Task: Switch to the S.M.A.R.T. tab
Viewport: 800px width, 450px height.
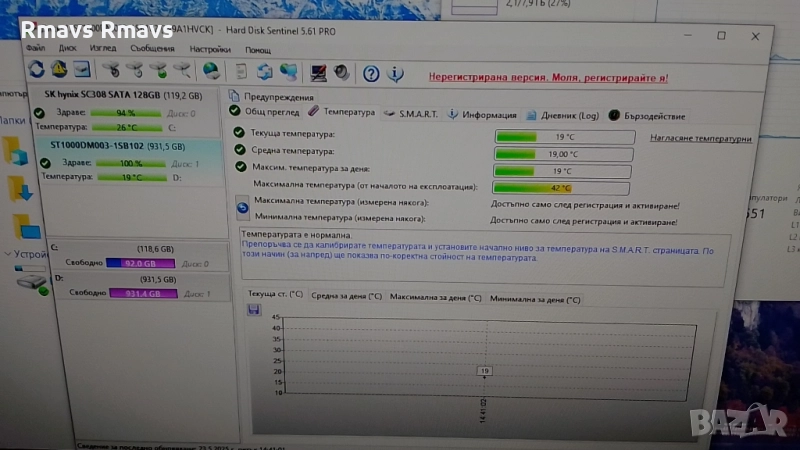Action: [x=410, y=113]
